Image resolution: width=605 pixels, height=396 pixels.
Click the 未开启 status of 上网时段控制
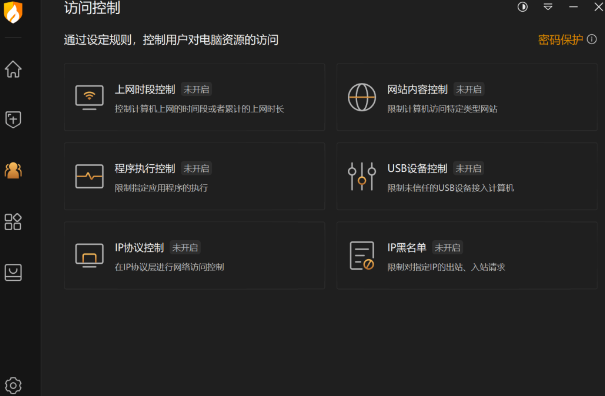196,90
